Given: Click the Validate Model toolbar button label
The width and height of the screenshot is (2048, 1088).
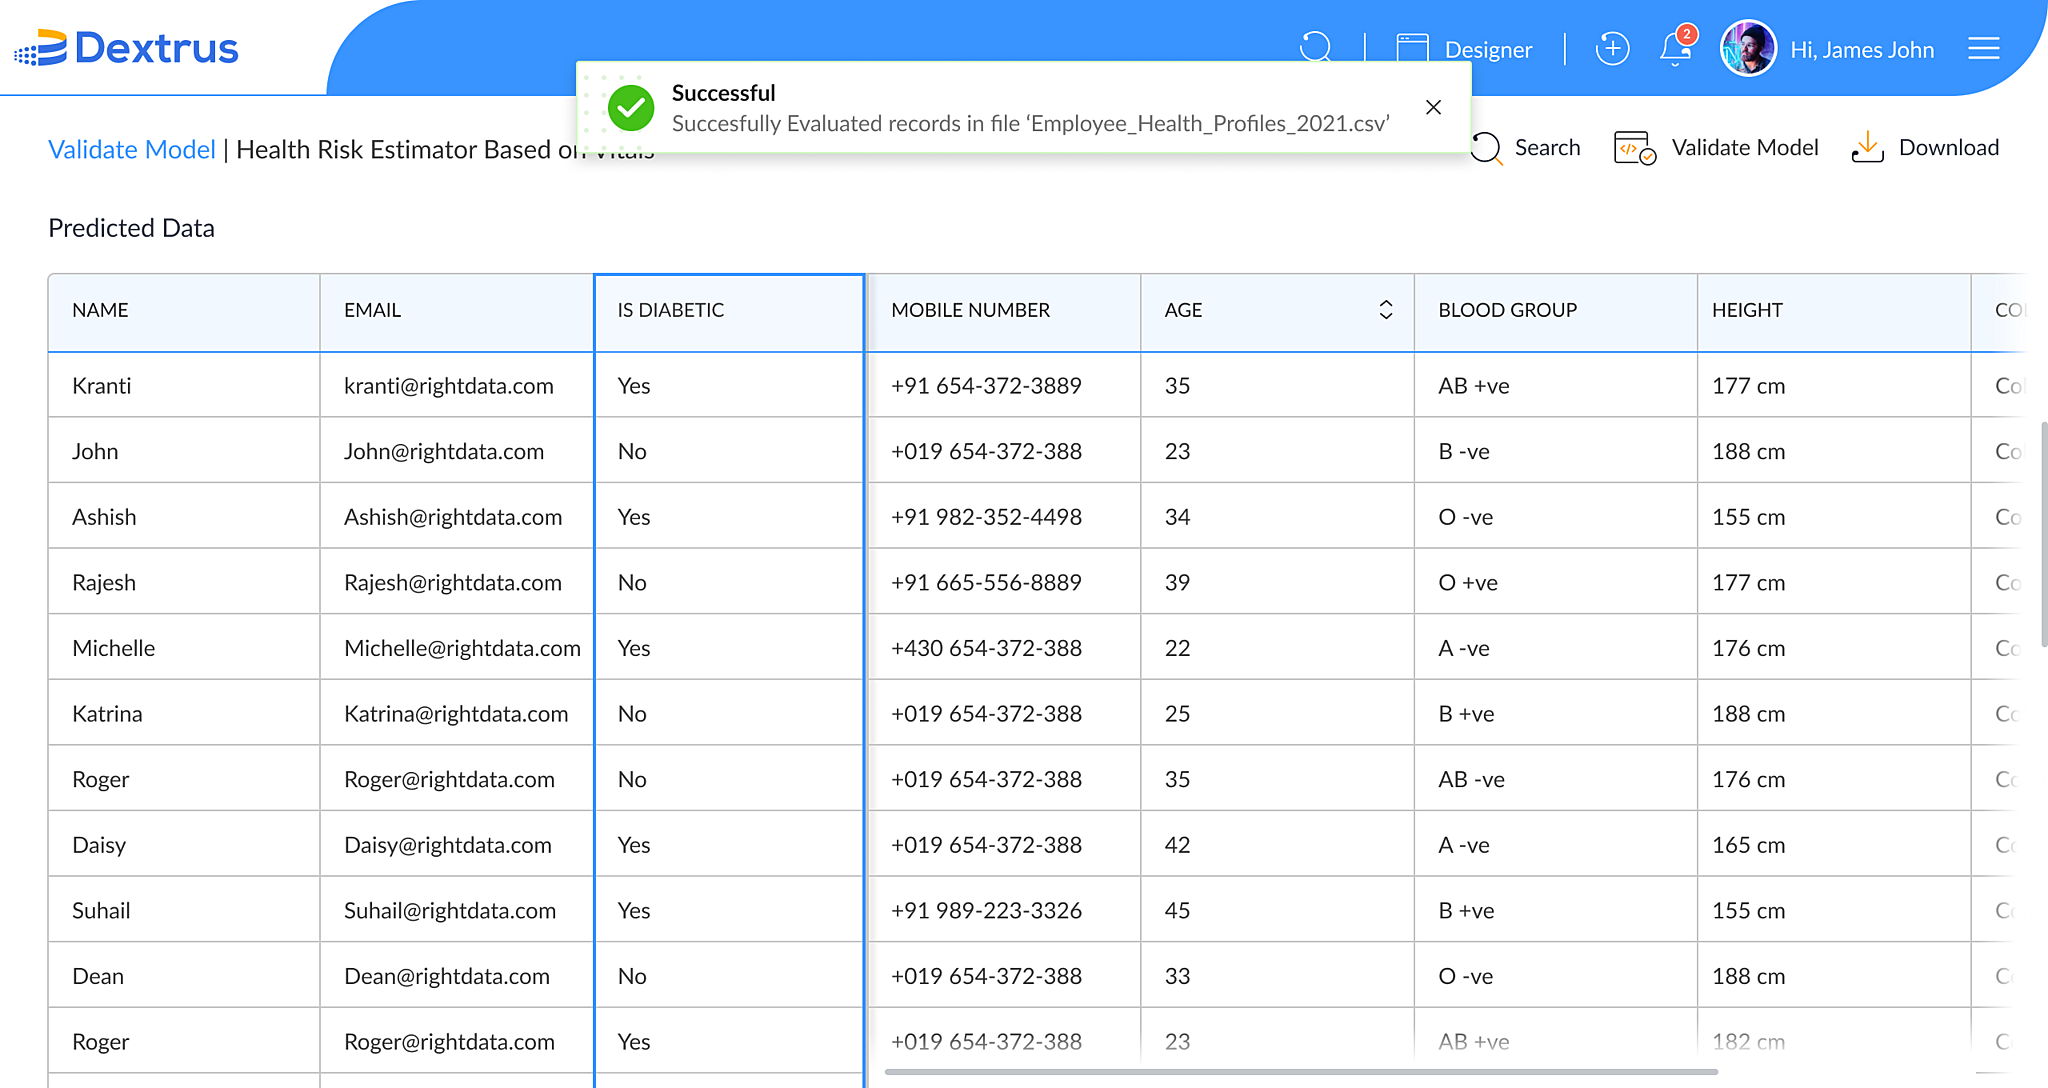Looking at the screenshot, I should pos(1745,147).
